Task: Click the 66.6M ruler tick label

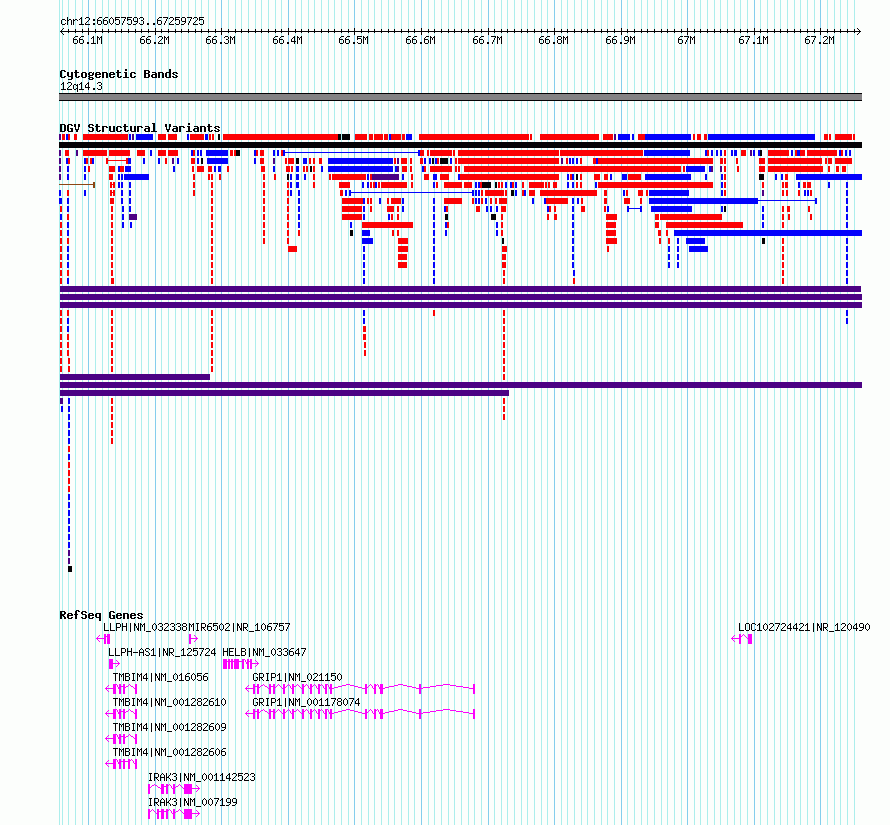Action: [x=421, y=40]
